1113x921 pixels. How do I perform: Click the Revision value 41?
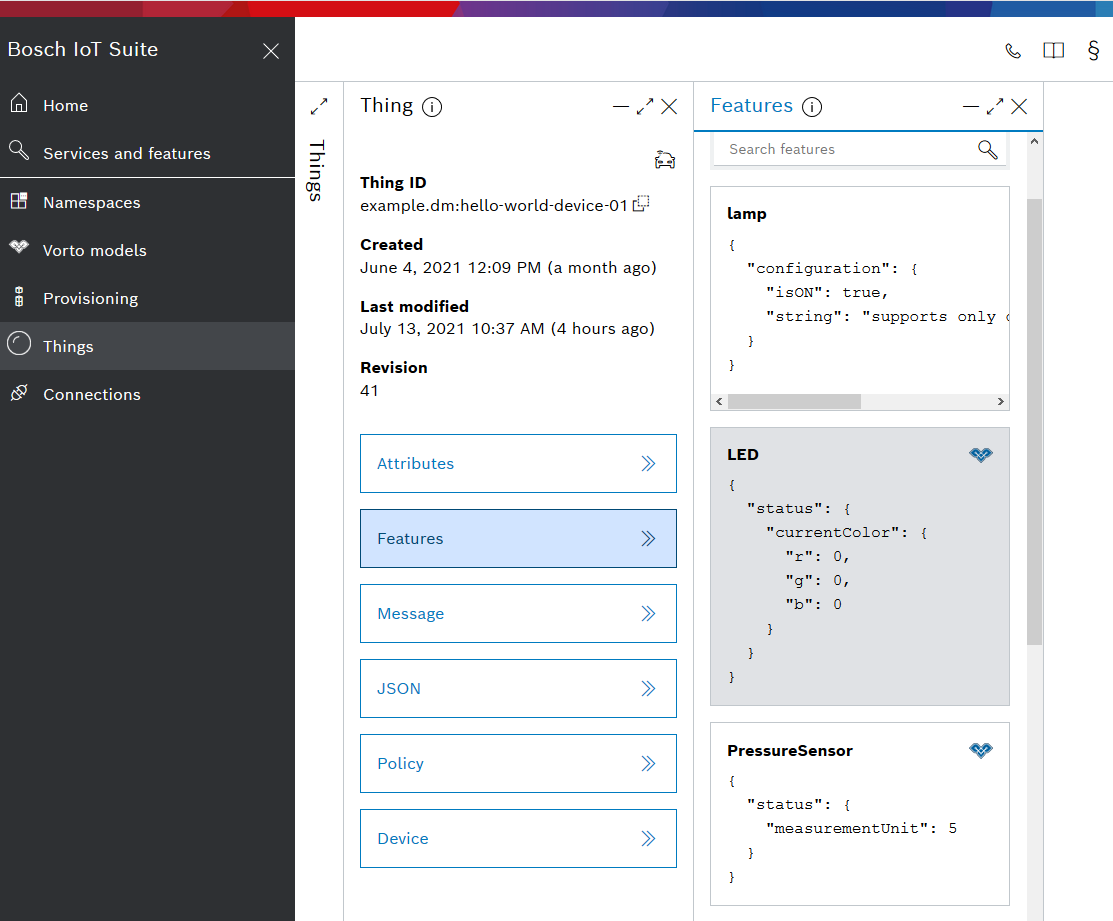click(x=369, y=391)
